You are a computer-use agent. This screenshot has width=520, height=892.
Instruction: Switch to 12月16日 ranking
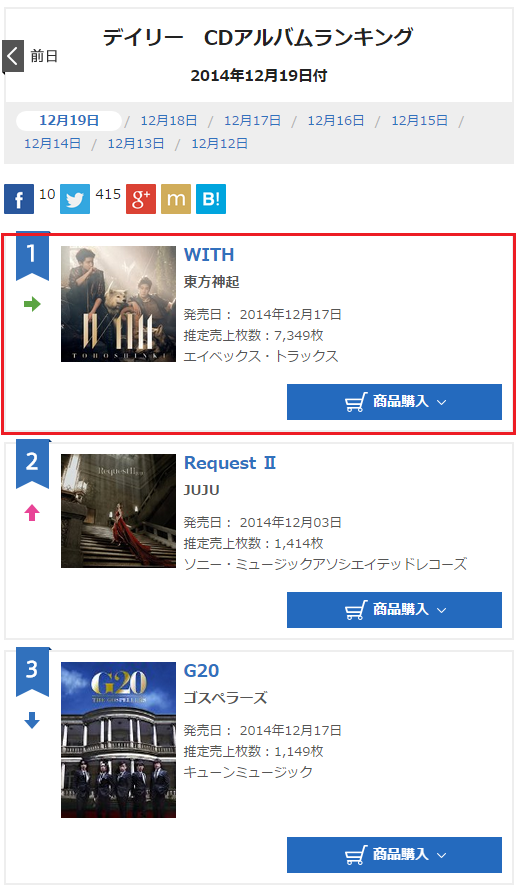coord(336,121)
